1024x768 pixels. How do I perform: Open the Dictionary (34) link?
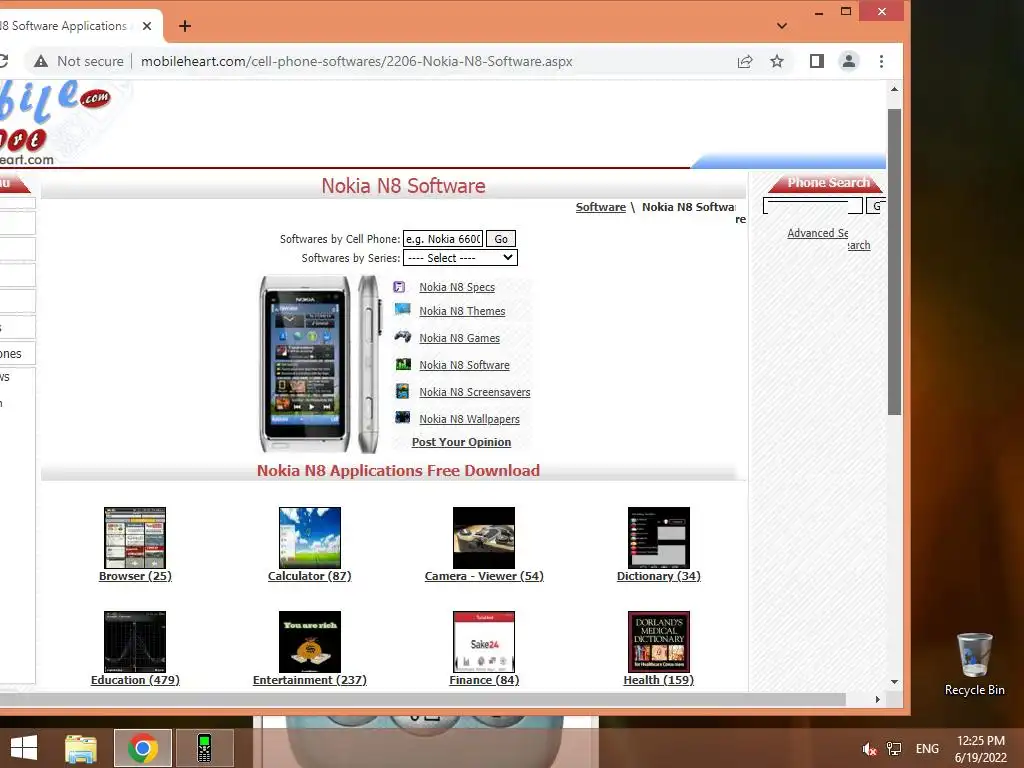pyautogui.click(x=659, y=576)
